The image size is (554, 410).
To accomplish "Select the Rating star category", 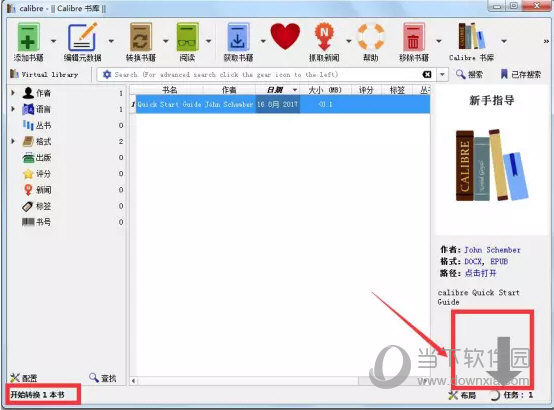I will [37, 174].
